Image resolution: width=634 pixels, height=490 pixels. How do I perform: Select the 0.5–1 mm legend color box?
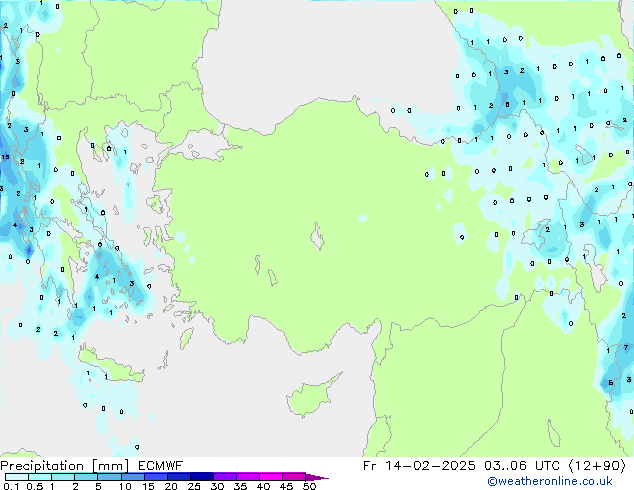pos(40,477)
